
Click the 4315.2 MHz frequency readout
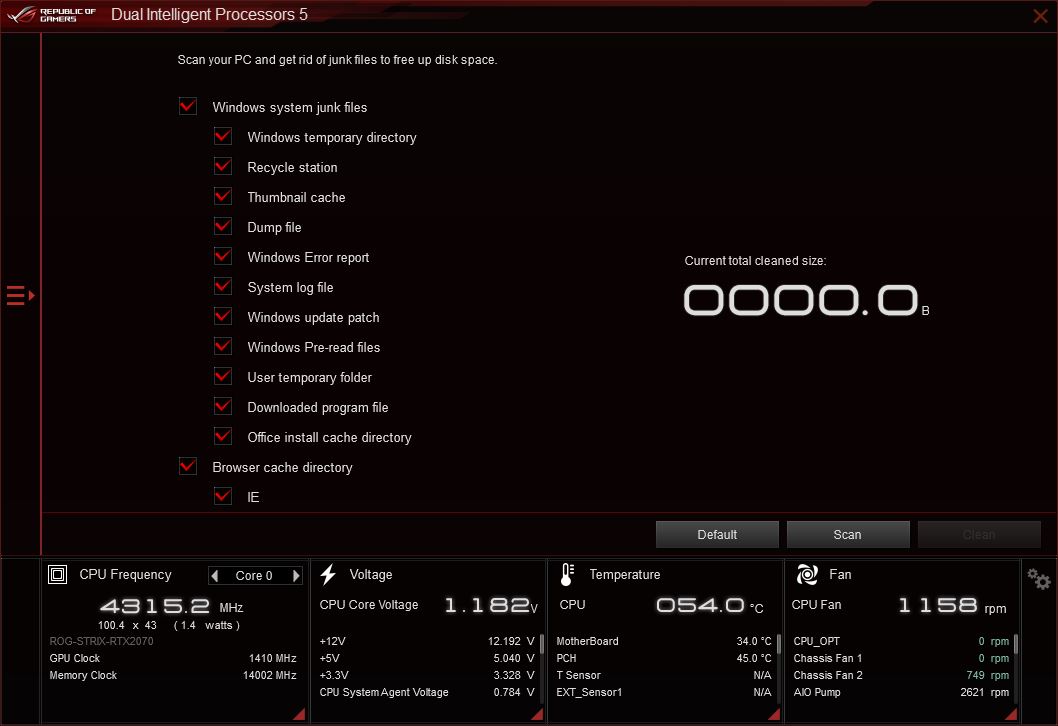[171, 607]
